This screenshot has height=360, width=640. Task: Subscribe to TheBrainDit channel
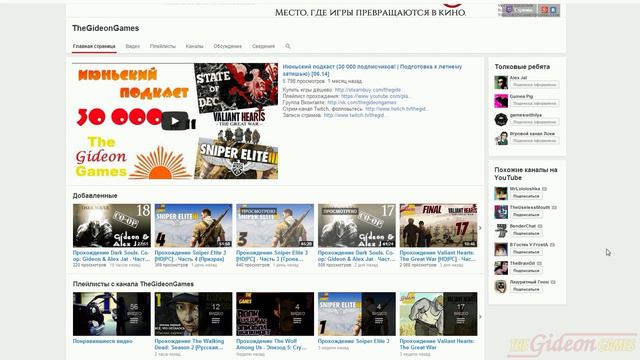[x=526, y=271]
